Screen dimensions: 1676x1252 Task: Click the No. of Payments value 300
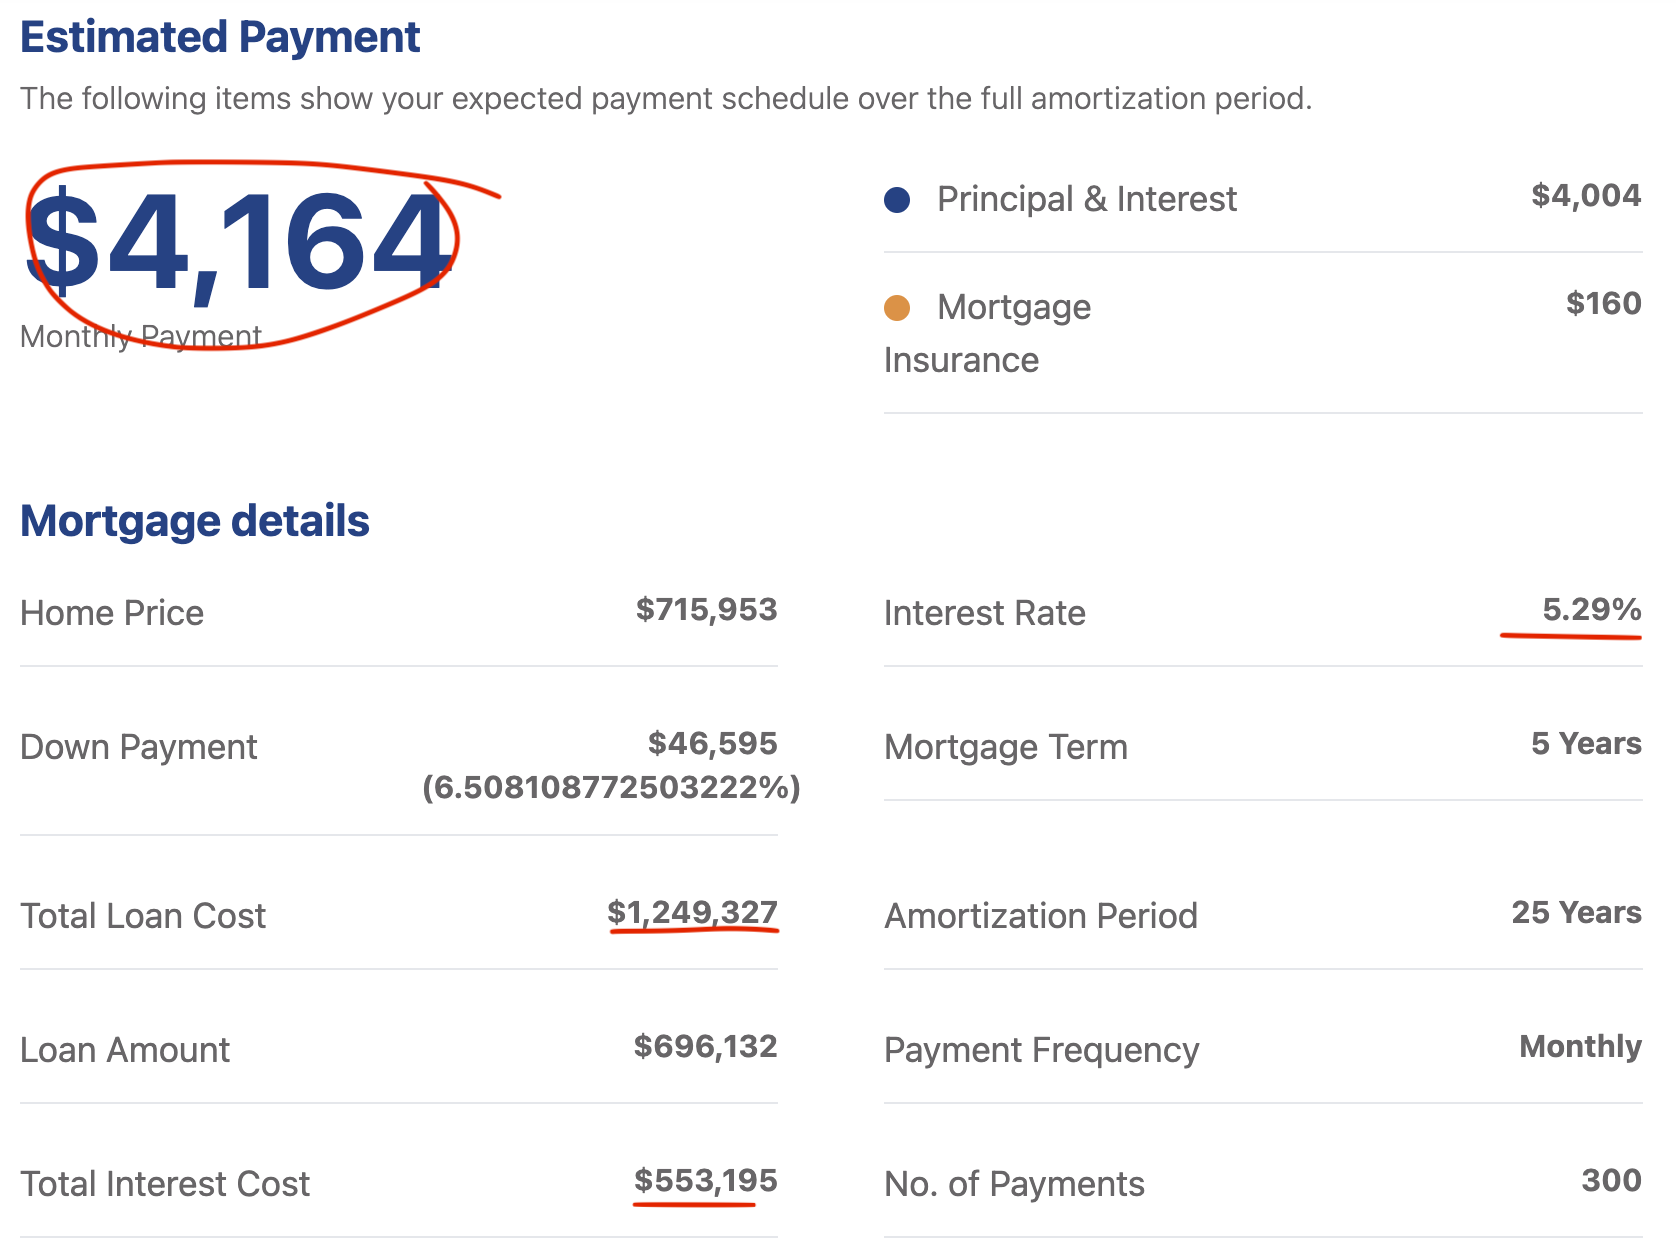pos(1611,1181)
